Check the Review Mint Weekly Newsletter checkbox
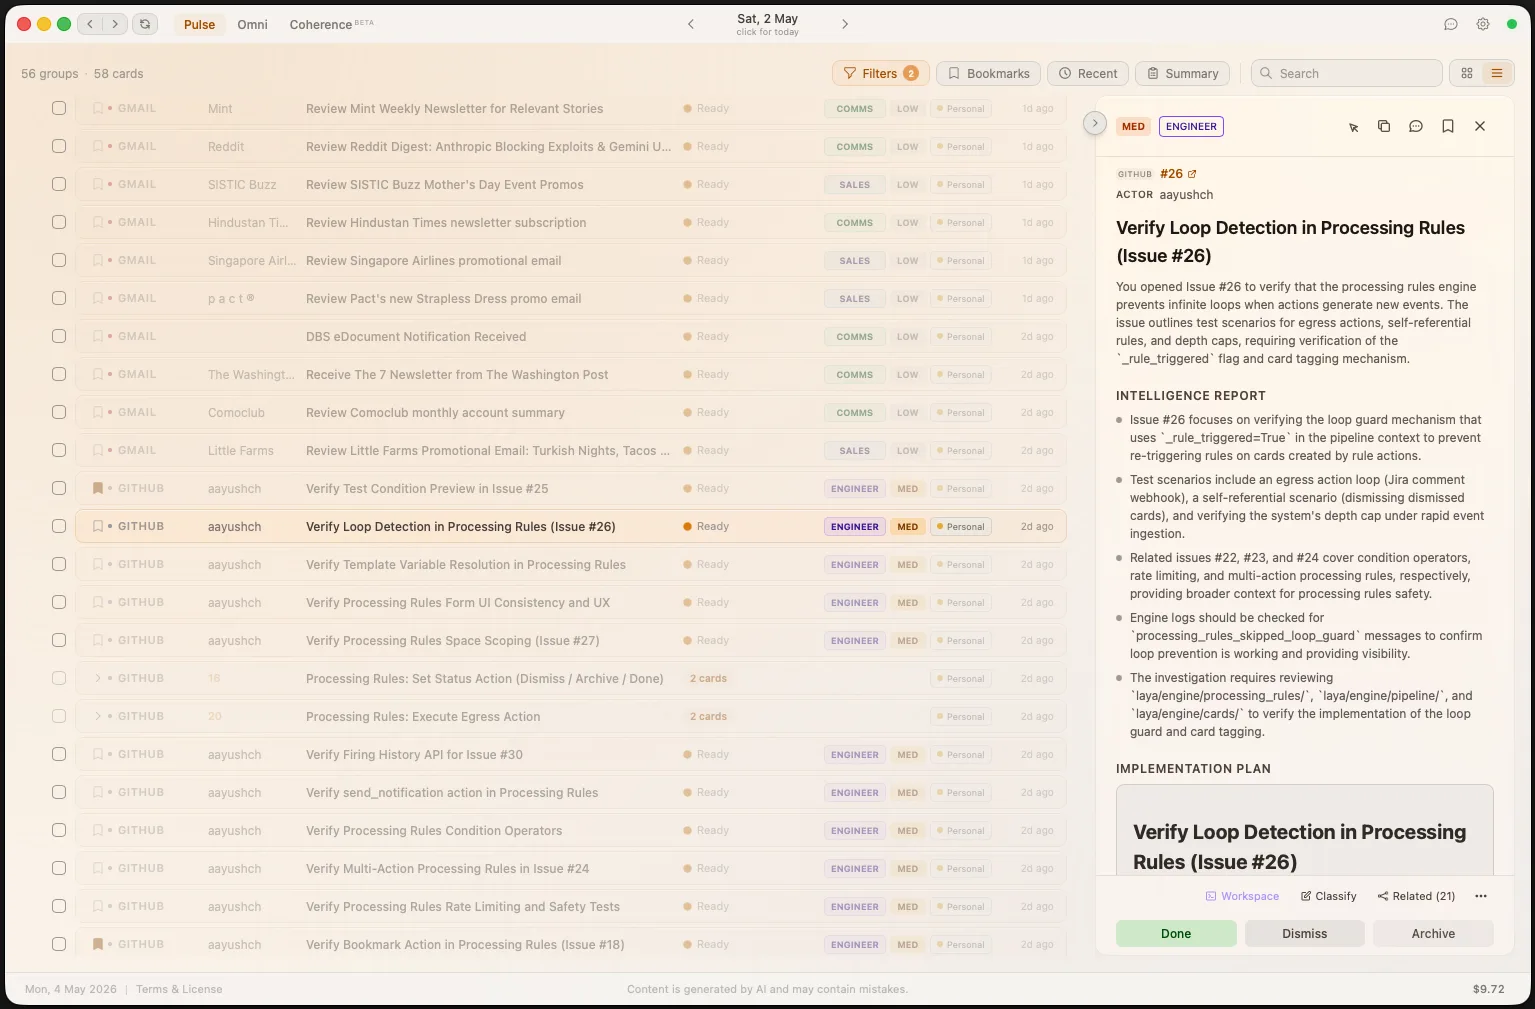Viewport: 1535px width, 1009px height. click(x=59, y=108)
